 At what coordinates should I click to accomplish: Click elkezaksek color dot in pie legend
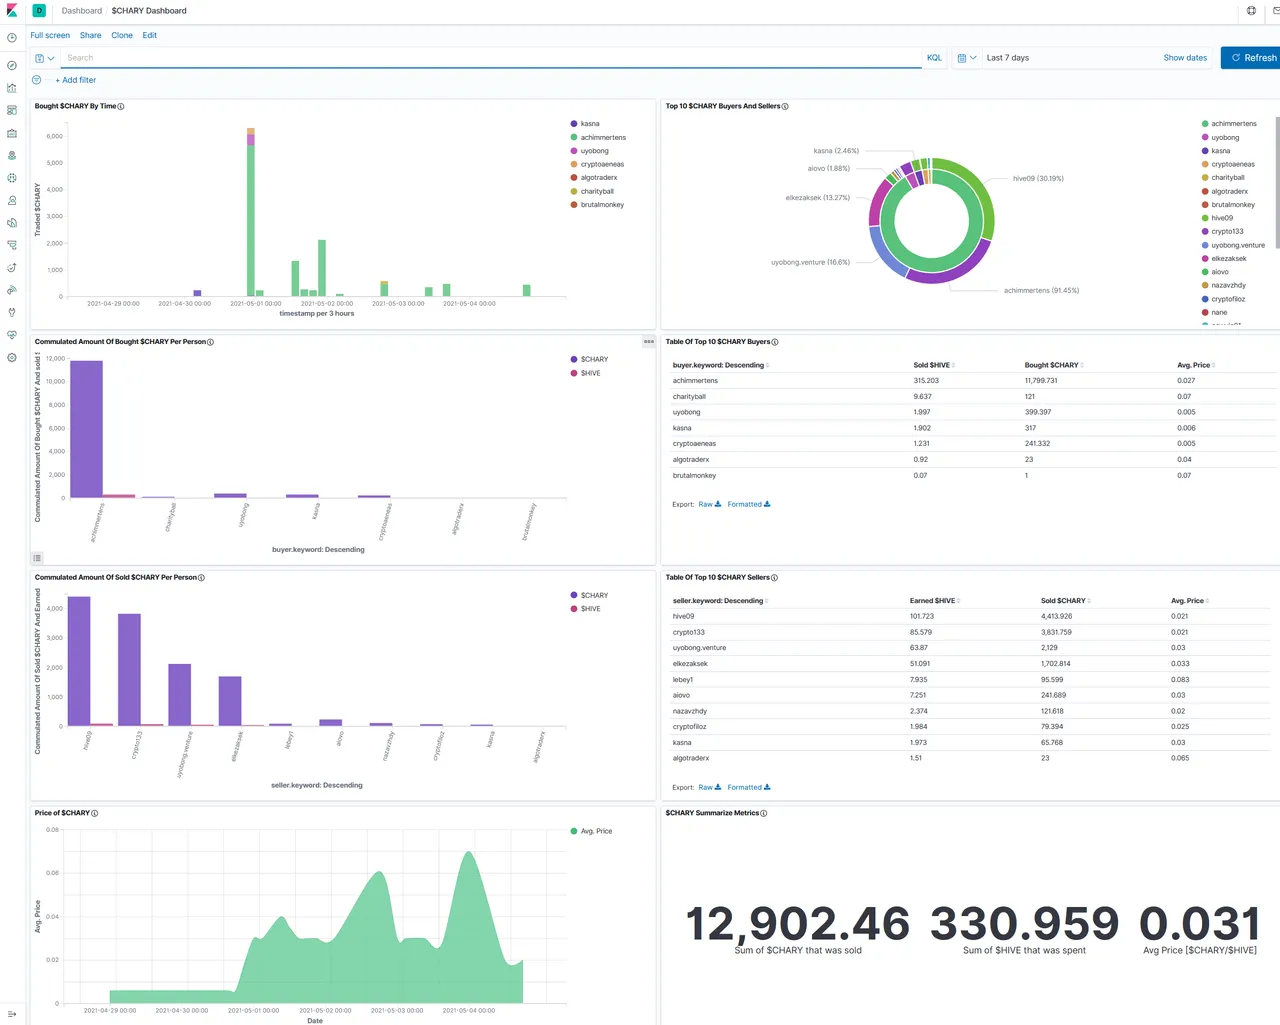[1205, 258]
